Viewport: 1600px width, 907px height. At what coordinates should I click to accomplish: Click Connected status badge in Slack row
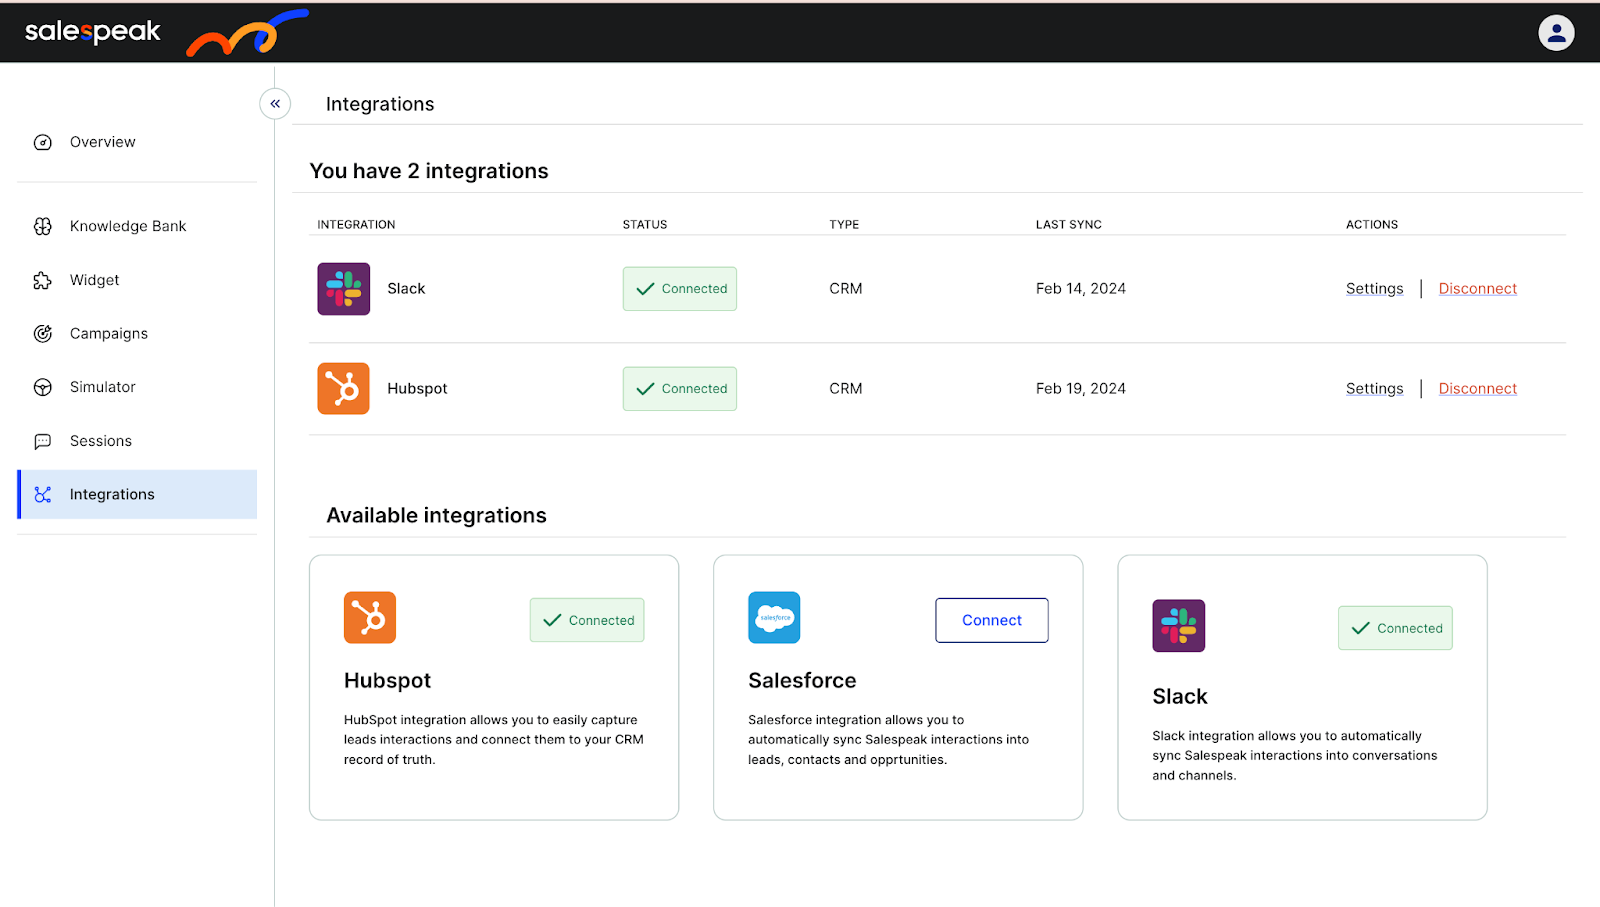[680, 288]
